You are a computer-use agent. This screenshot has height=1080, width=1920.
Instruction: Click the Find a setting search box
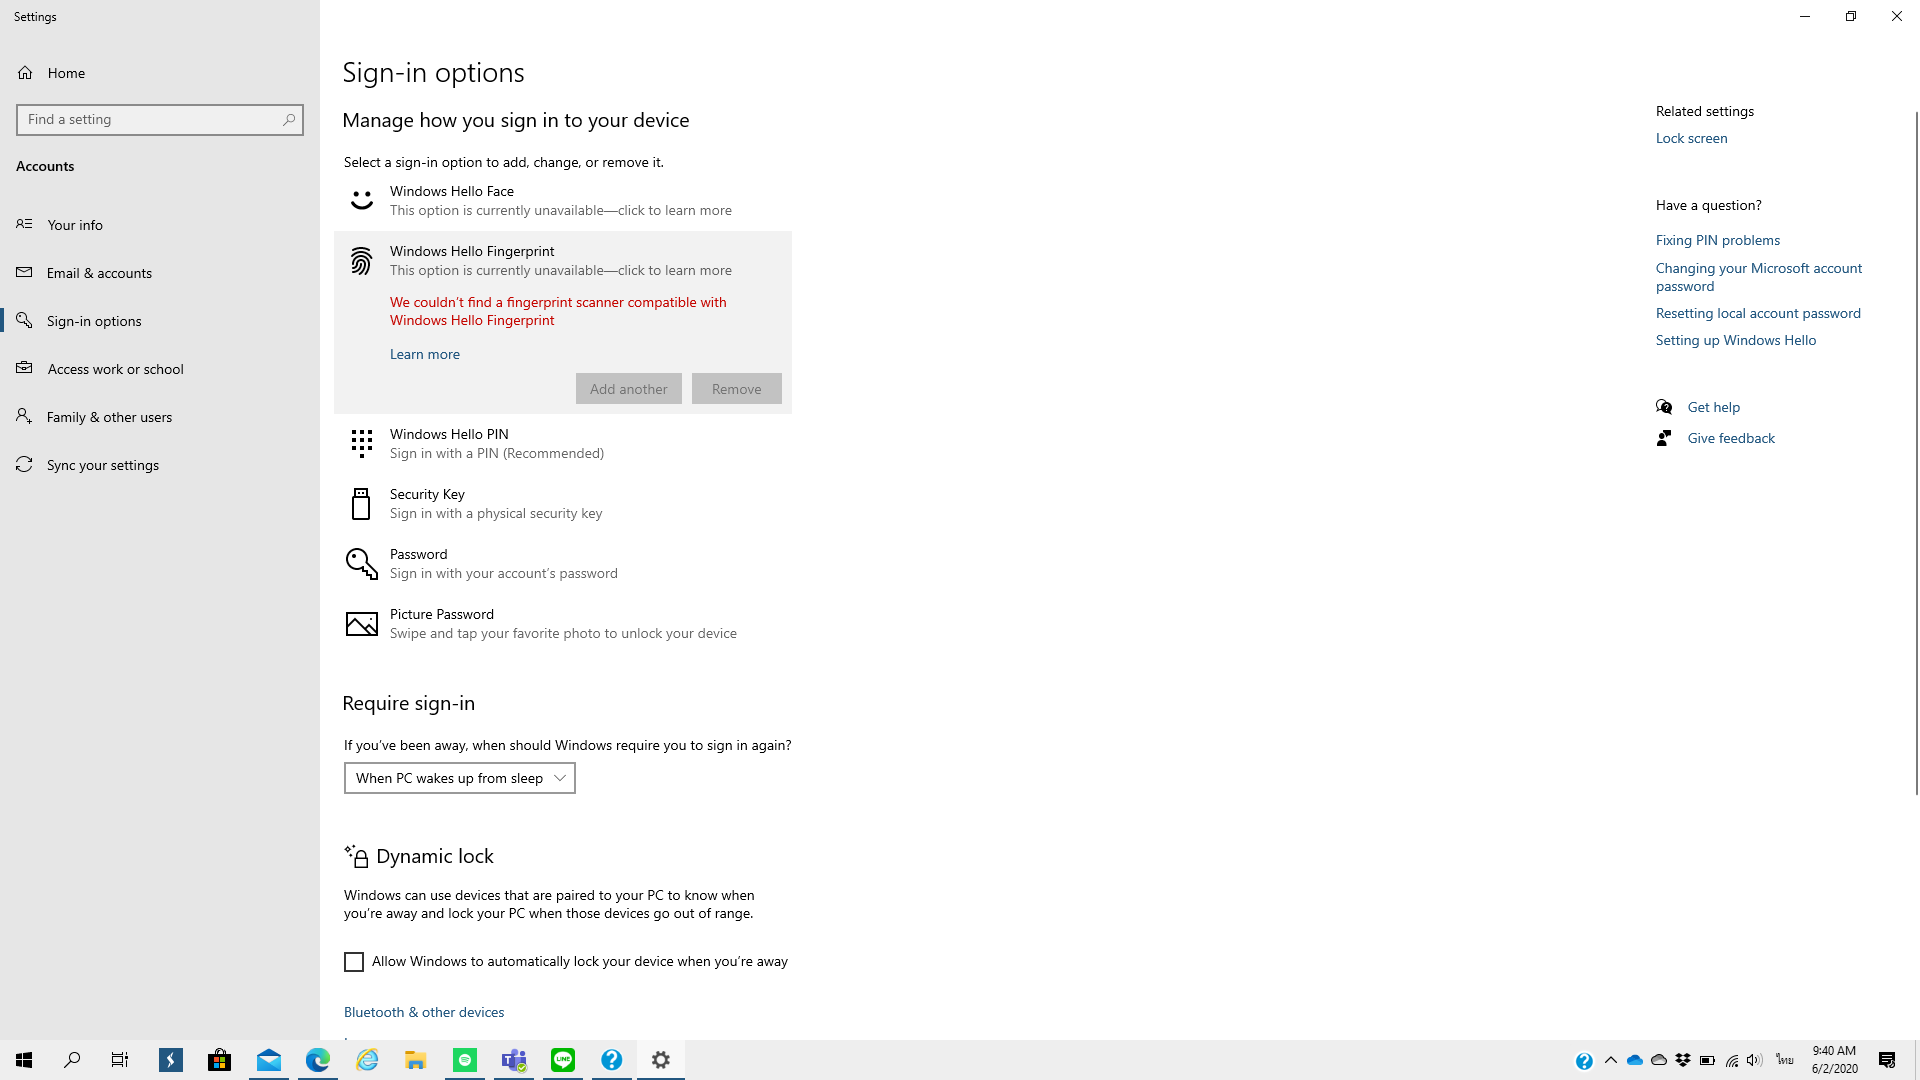(x=160, y=120)
